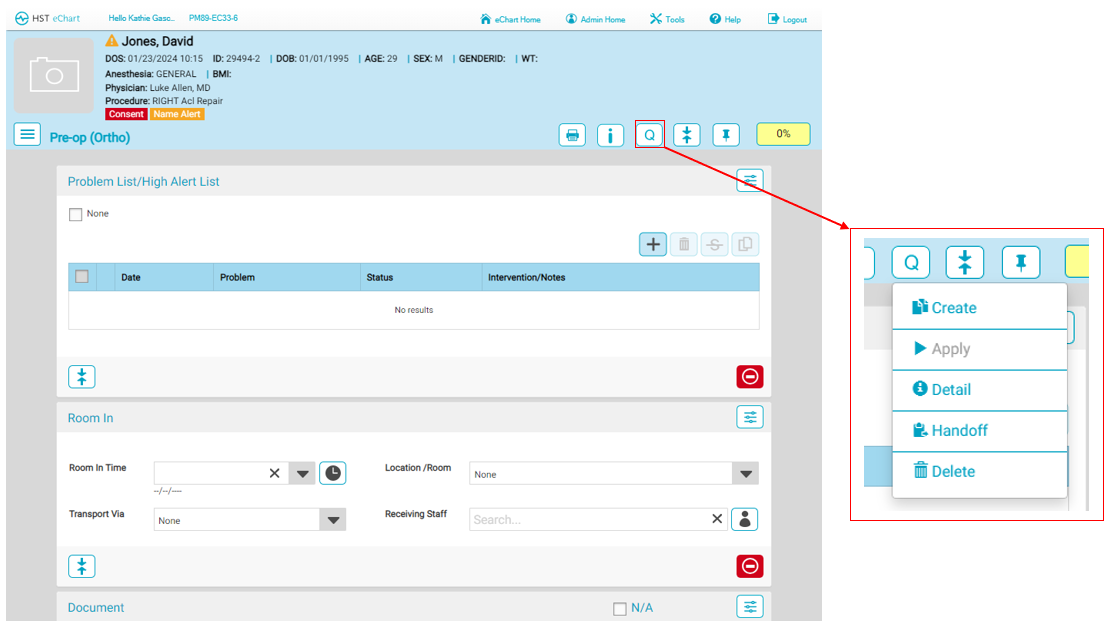Image resolution: width=1113 pixels, height=631 pixels.
Task: Open the Transport Via dropdown
Action: (x=333, y=520)
